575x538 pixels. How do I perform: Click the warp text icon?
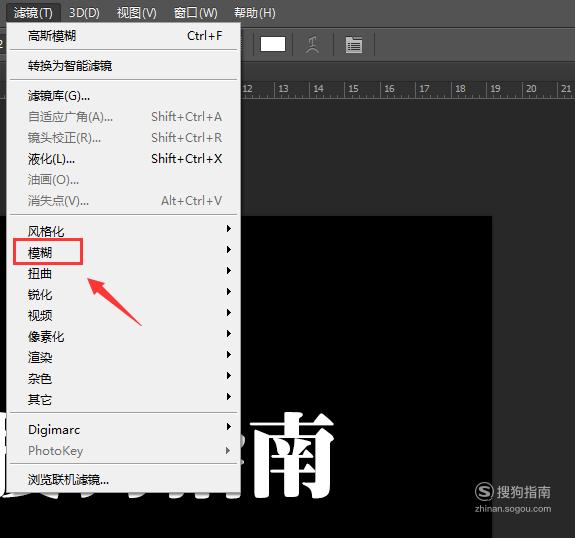[x=312, y=45]
